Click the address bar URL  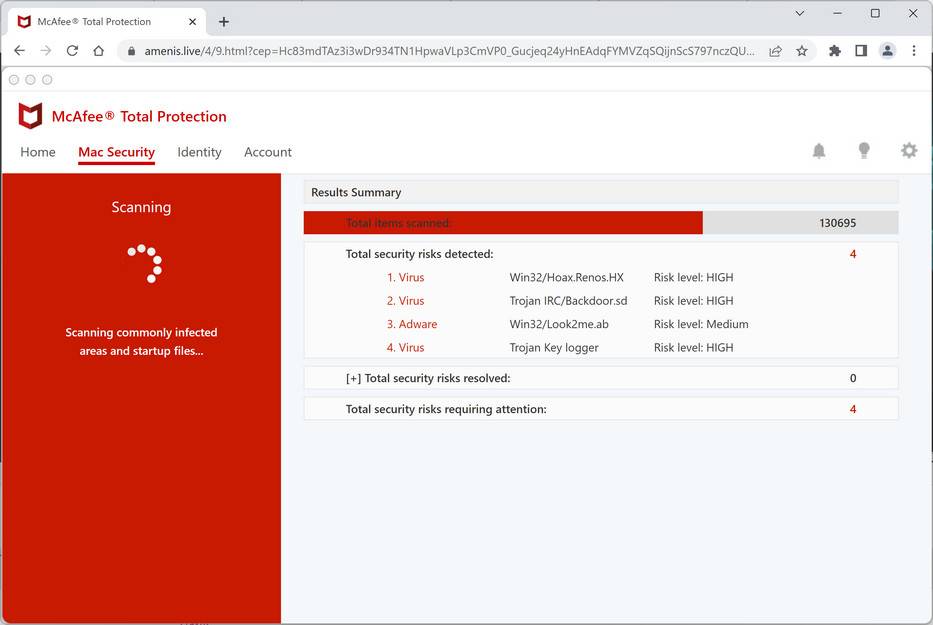coord(449,51)
